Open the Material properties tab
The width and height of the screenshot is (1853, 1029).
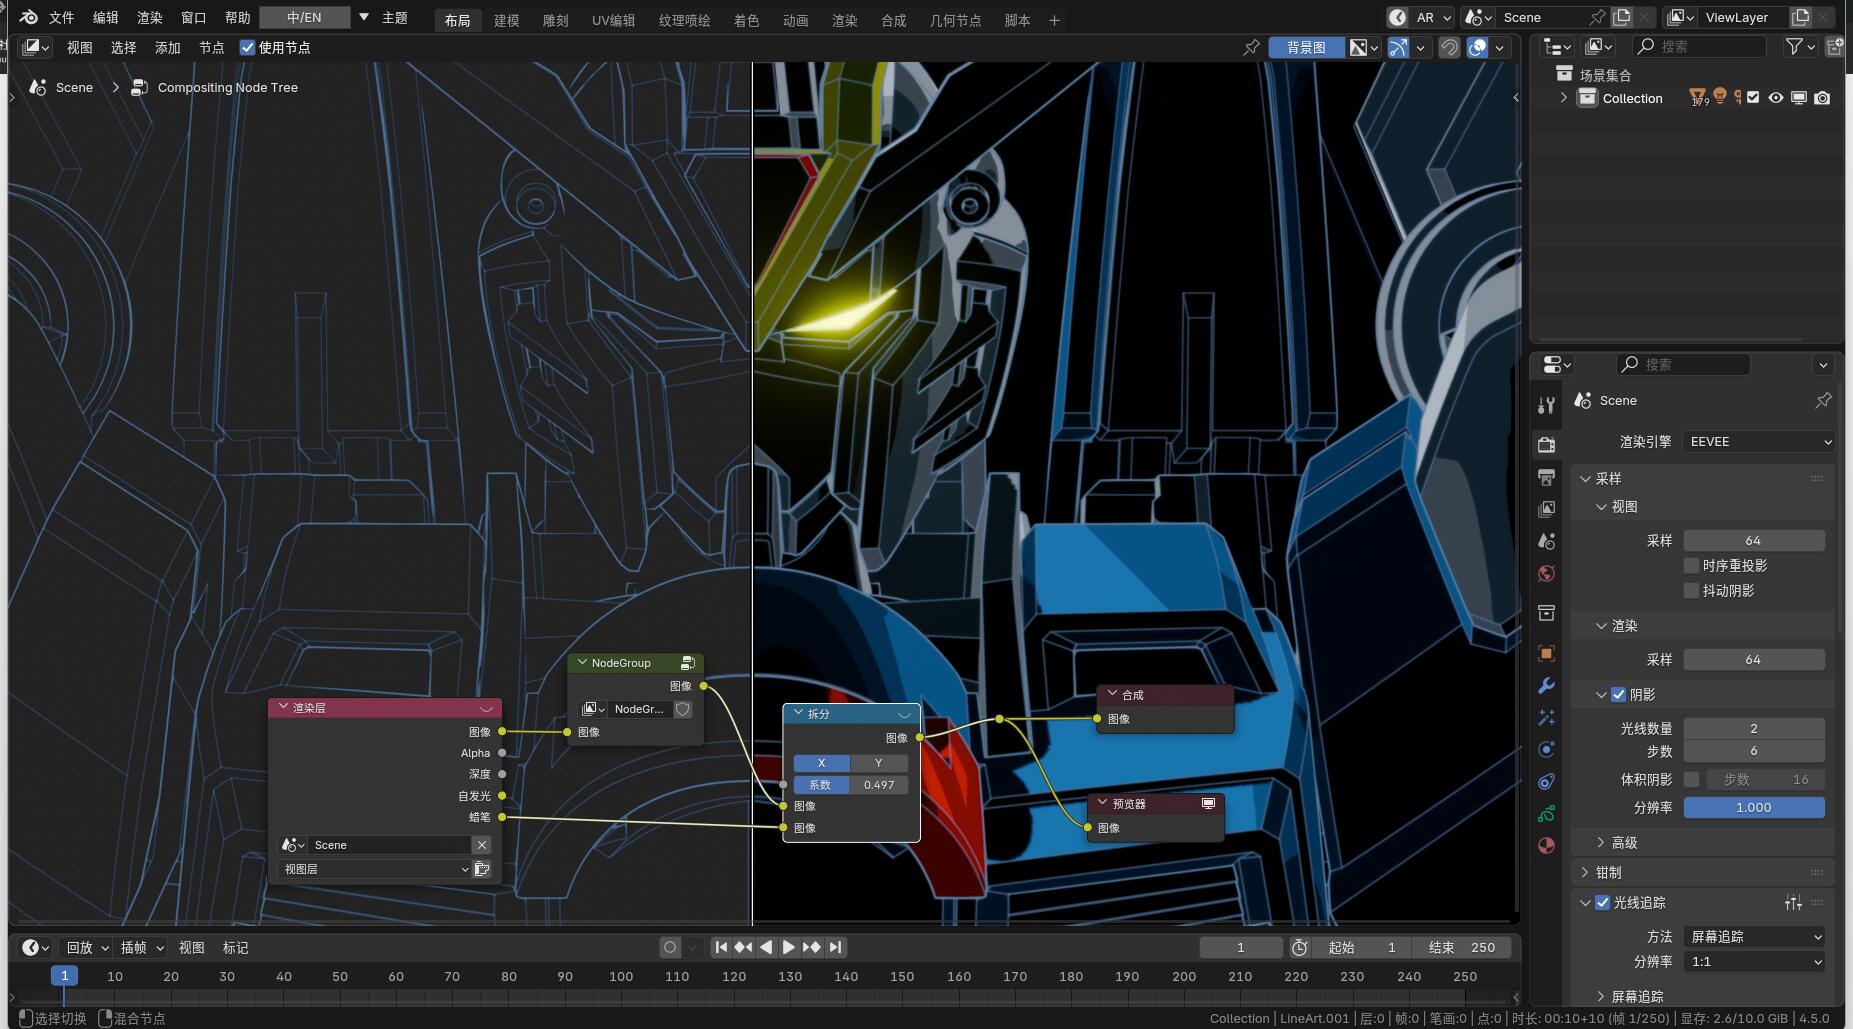click(1546, 845)
